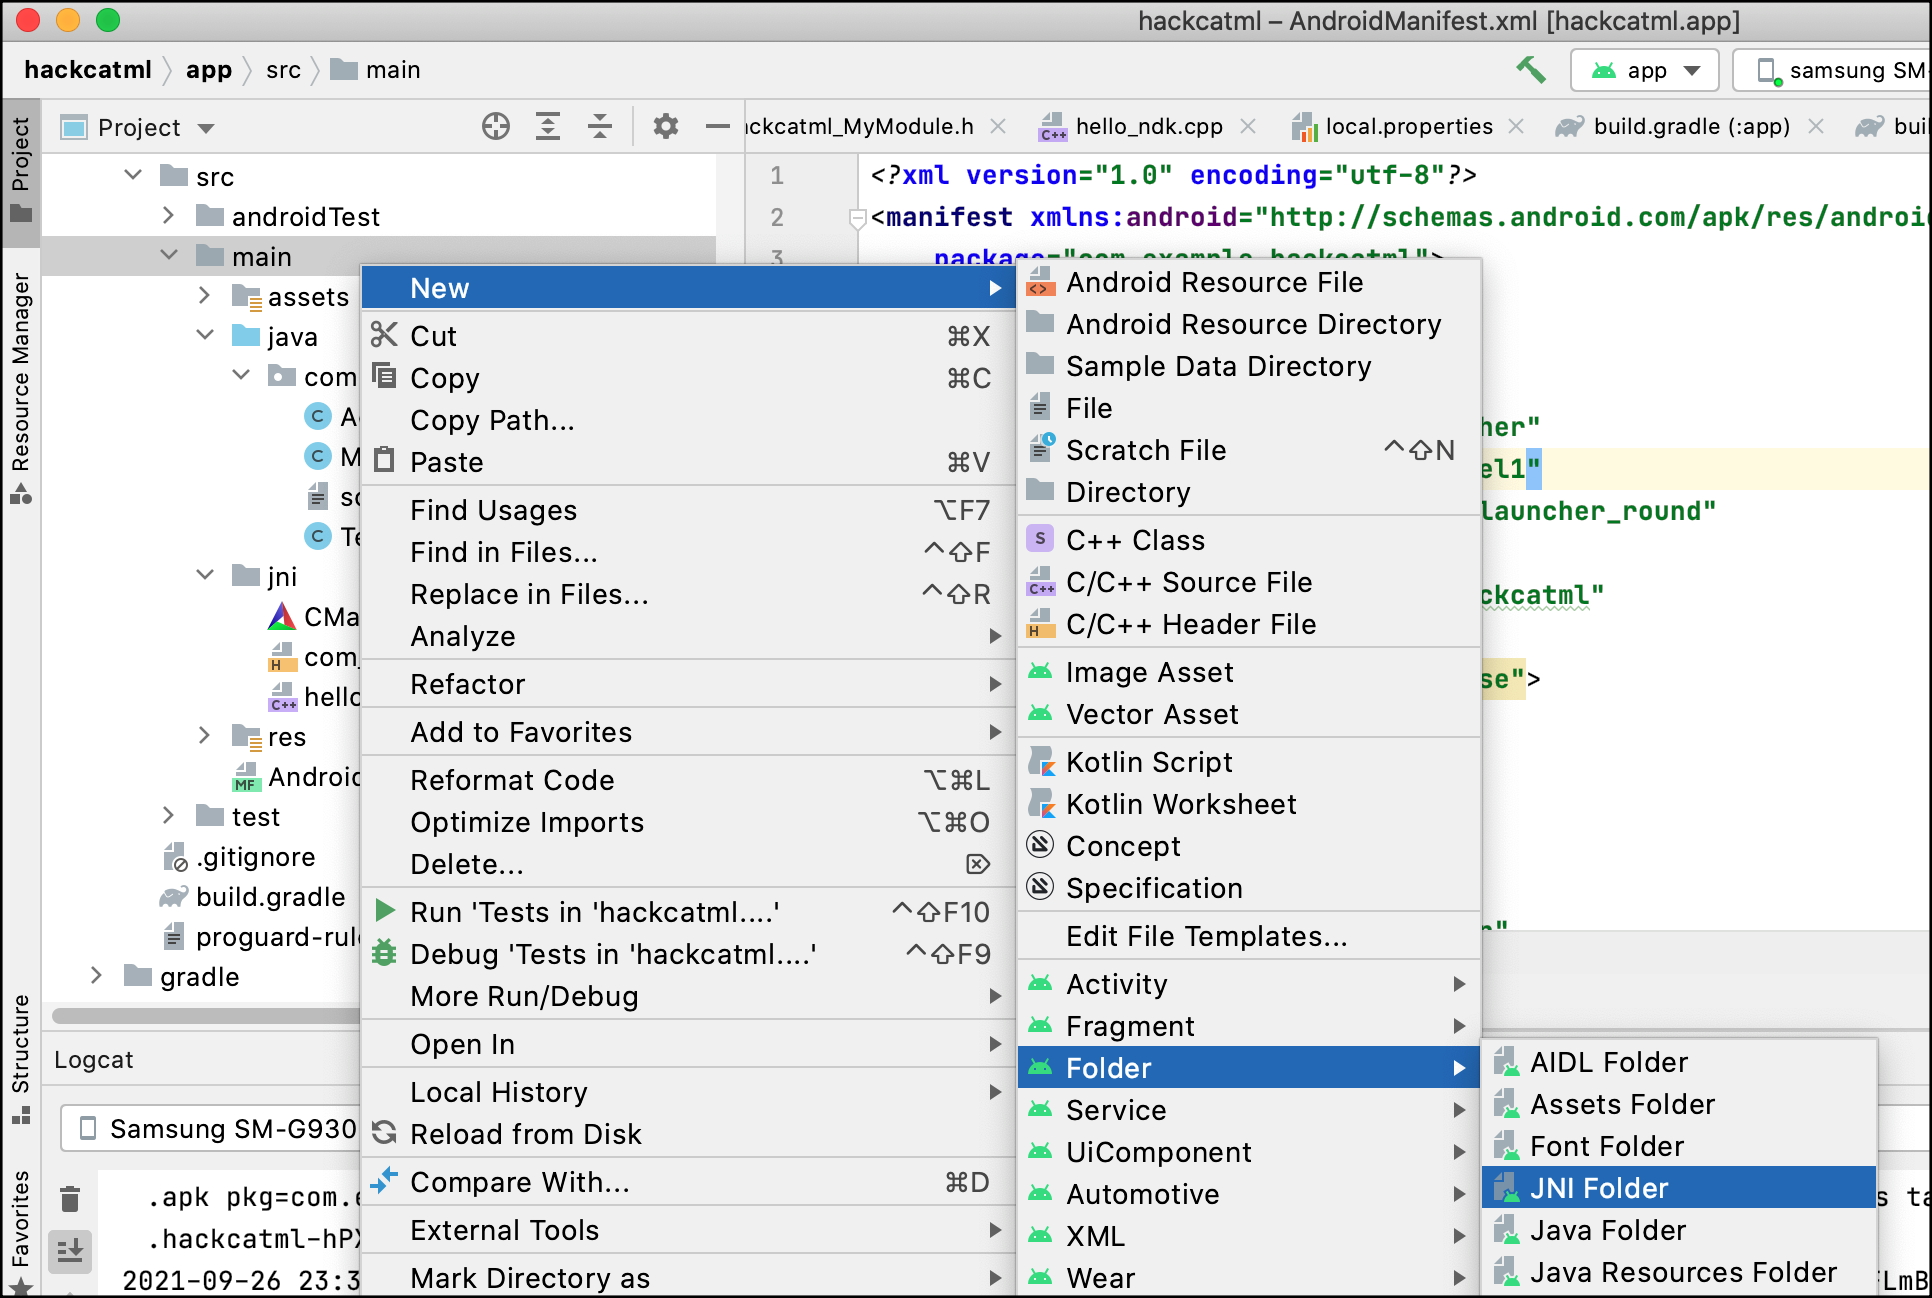Click the app breadcrumb in navigation bar
Image resolution: width=1932 pixels, height=1298 pixels.
pyautogui.click(x=208, y=70)
